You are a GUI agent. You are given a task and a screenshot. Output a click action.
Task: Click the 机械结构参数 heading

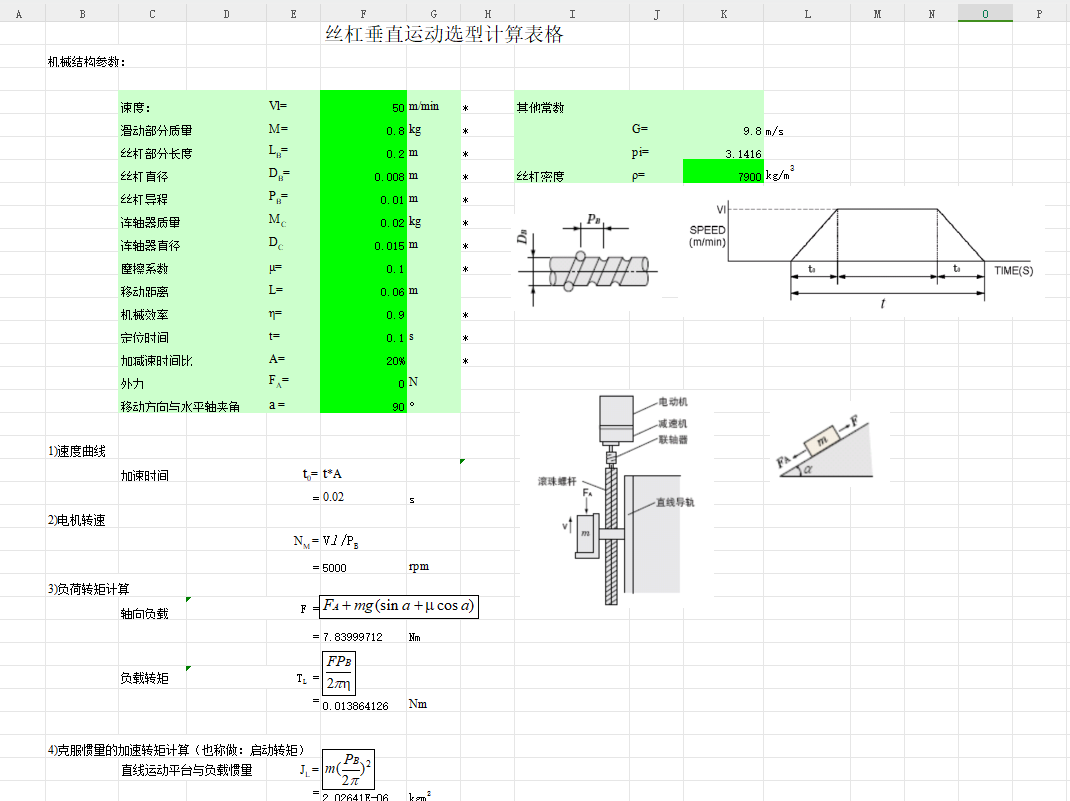tap(86, 62)
